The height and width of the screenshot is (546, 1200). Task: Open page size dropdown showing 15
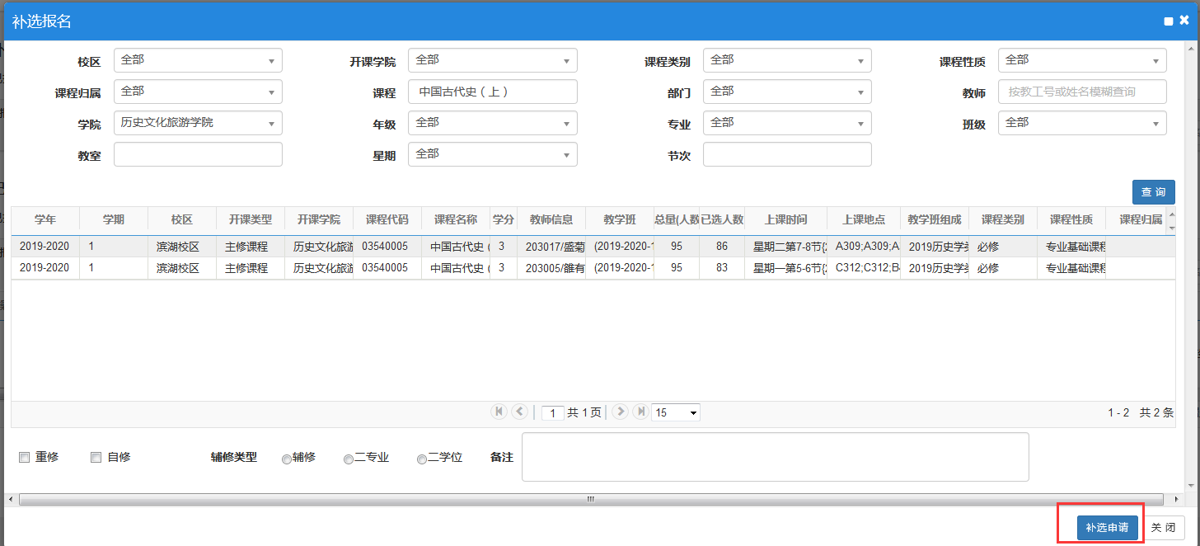[676, 413]
